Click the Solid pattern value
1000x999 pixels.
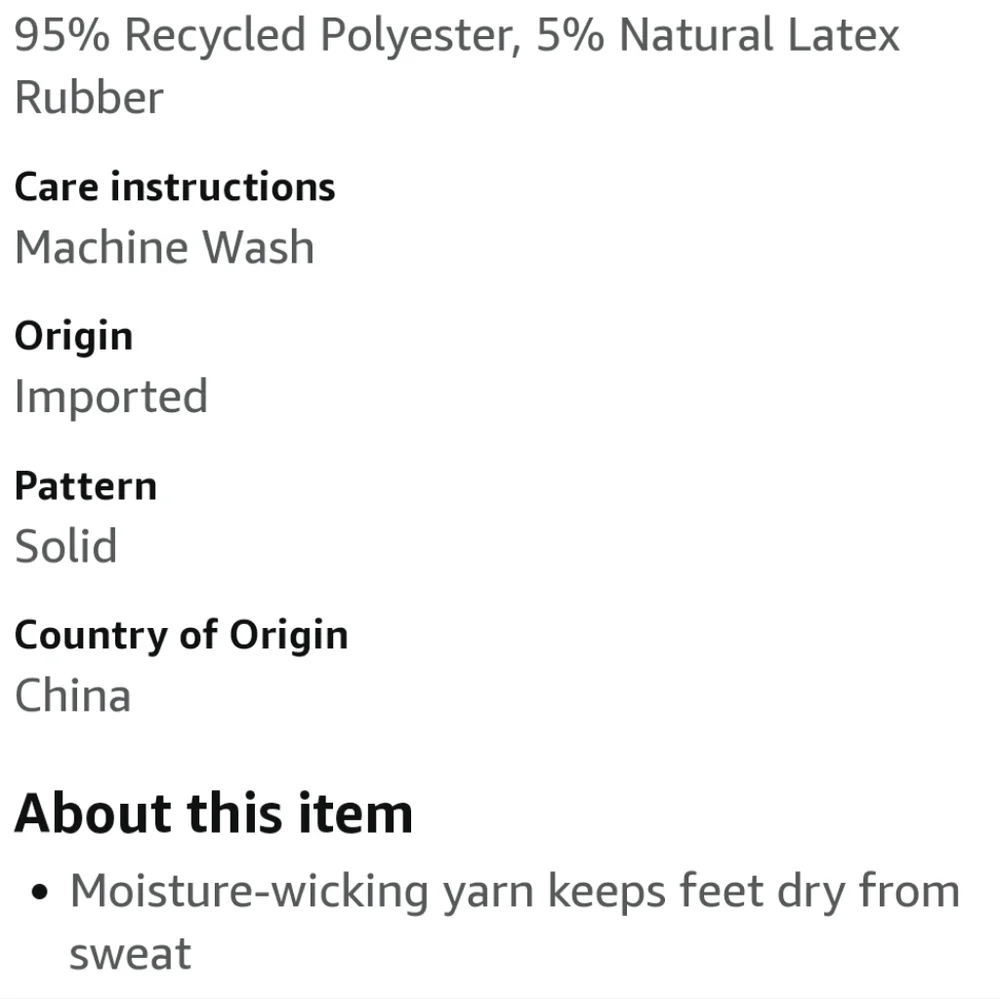point(66,546)
